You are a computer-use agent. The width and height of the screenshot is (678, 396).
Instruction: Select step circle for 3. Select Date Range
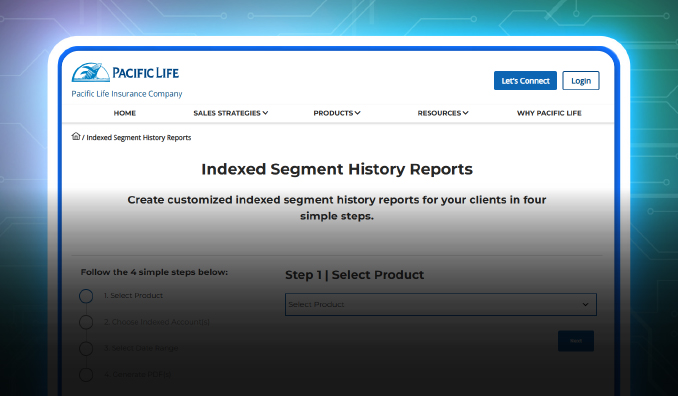(x=86, y=348)
